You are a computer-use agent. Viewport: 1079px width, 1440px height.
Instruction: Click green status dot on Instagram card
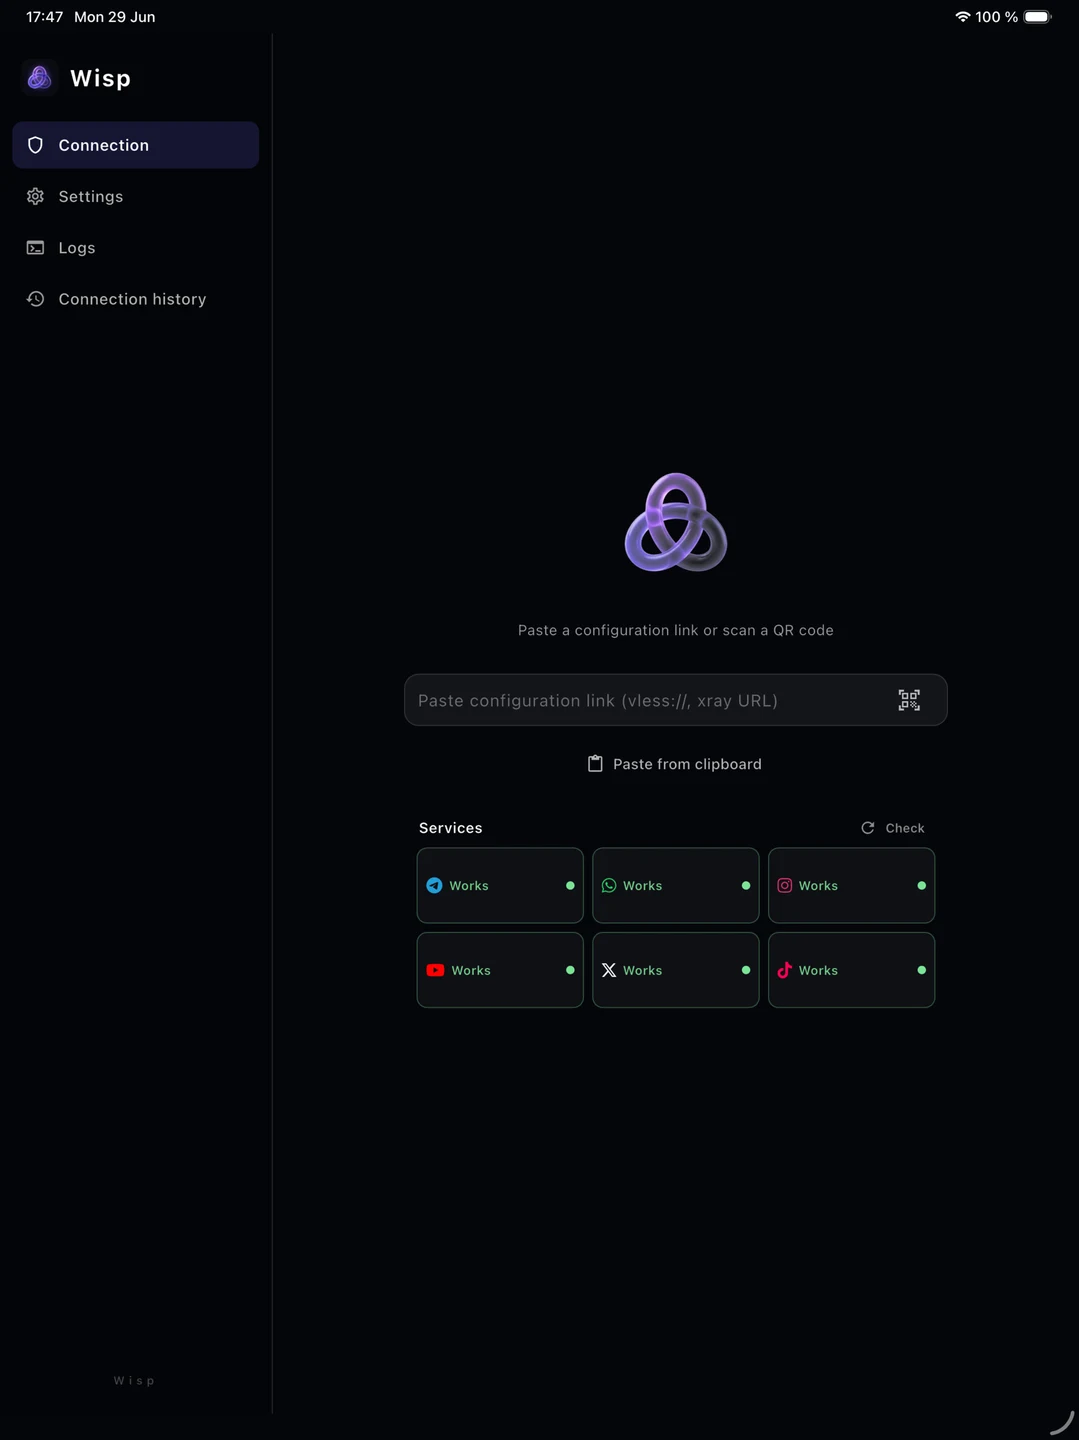(x=921, y=886)
